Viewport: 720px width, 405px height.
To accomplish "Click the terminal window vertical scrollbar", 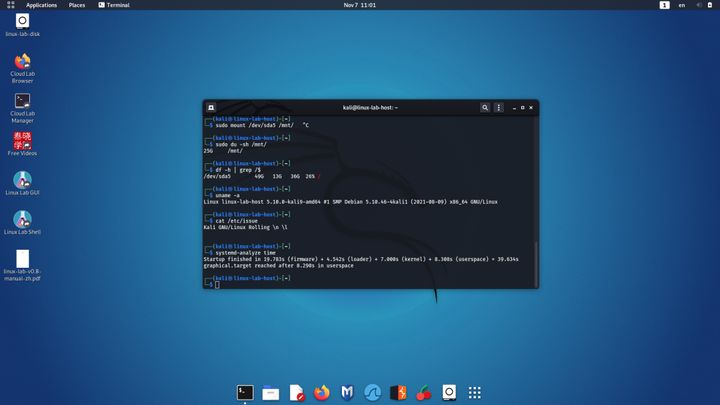I will pos(536,264).
